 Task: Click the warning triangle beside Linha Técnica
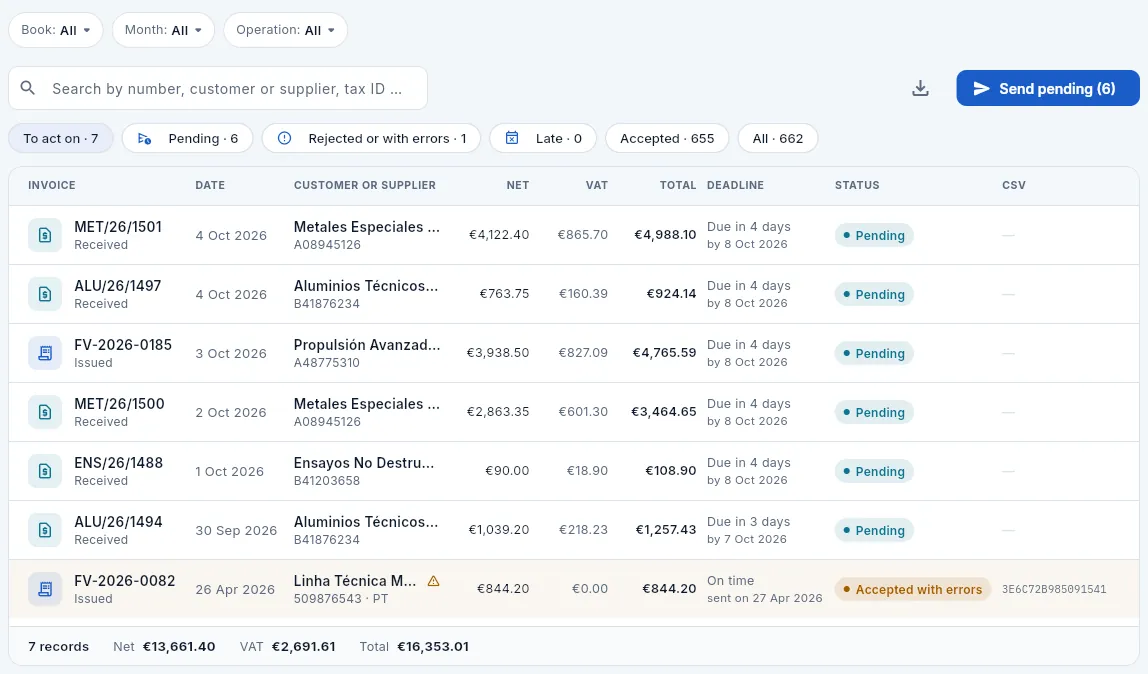[433, 581]
